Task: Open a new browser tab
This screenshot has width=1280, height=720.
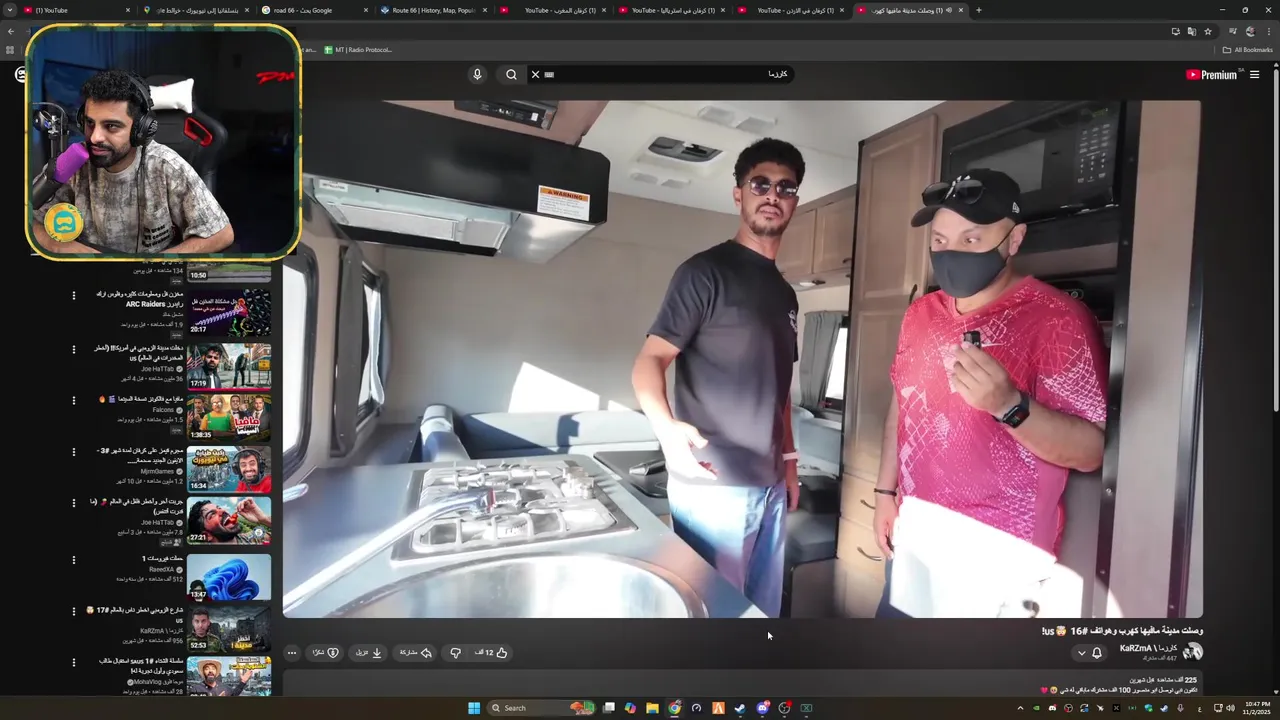Action: point(978,10)
